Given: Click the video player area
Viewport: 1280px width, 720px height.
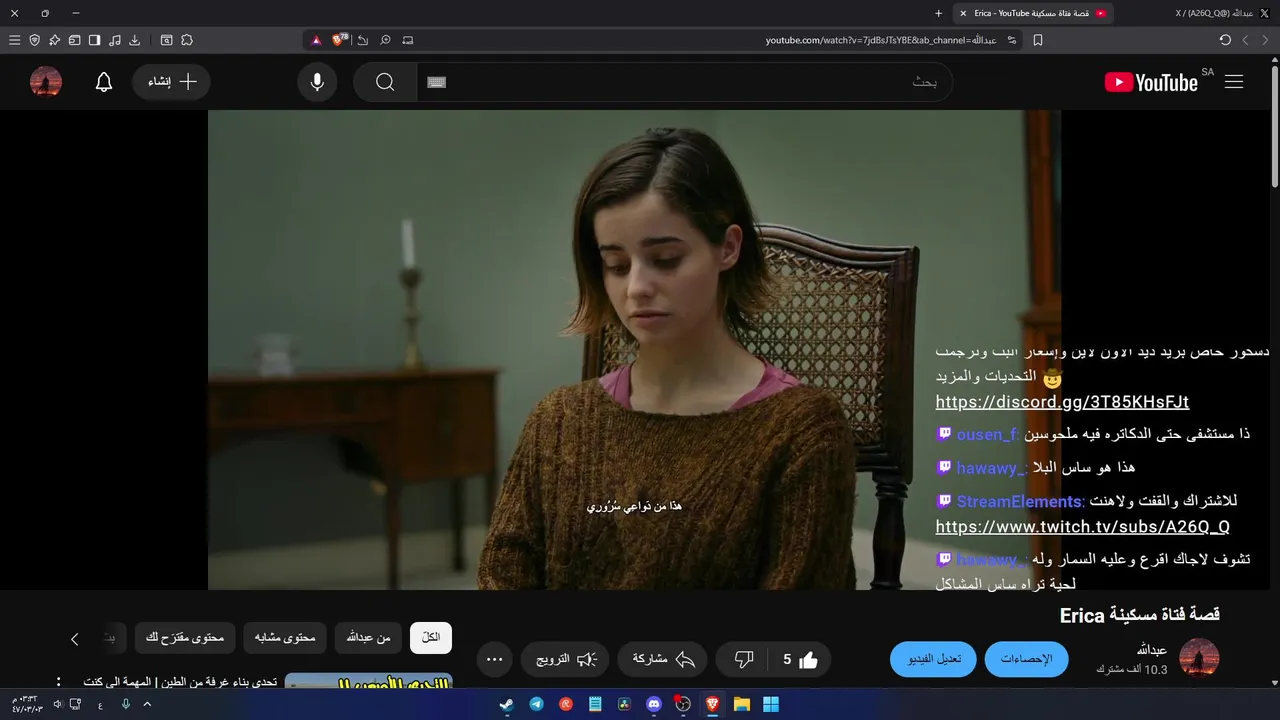Looking at the screenshot, I should pyautogui.click(x=634, y=350).
